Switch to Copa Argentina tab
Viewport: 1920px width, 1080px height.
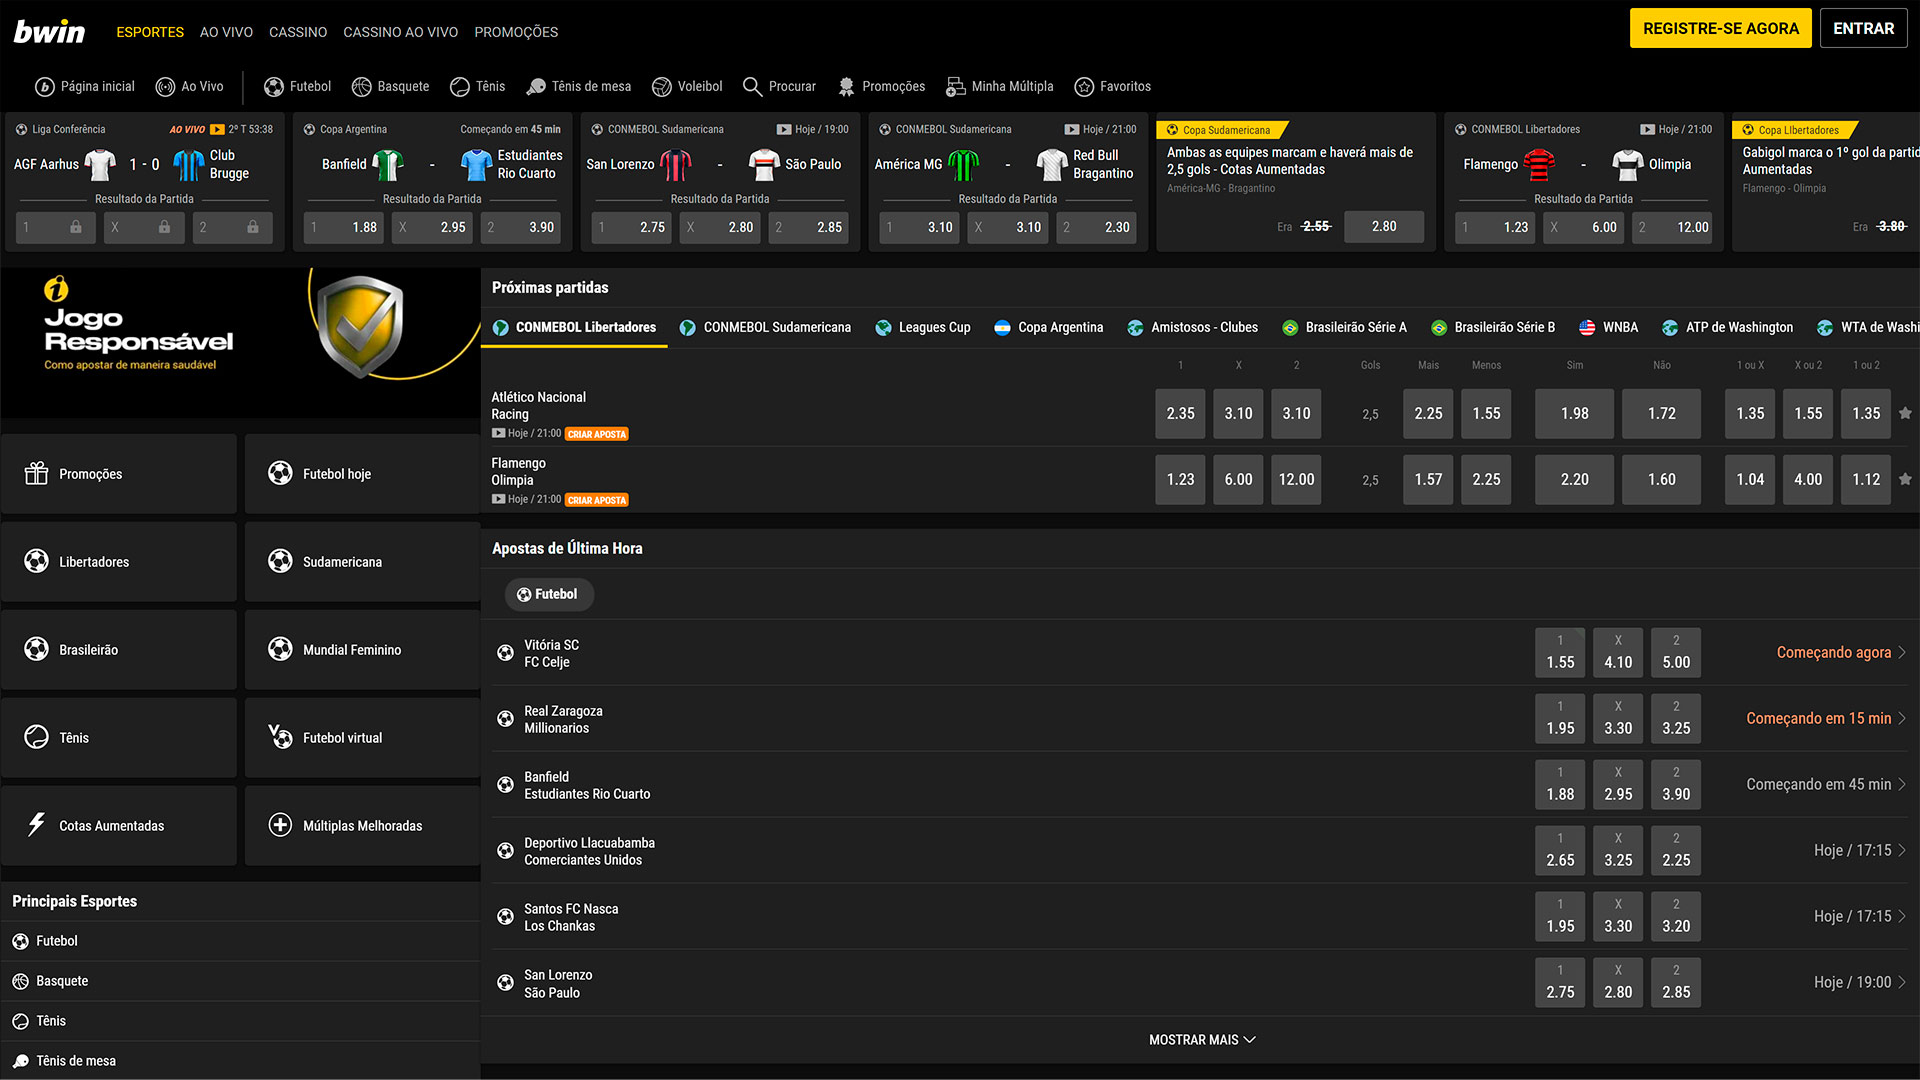[x=1048, y=327]
